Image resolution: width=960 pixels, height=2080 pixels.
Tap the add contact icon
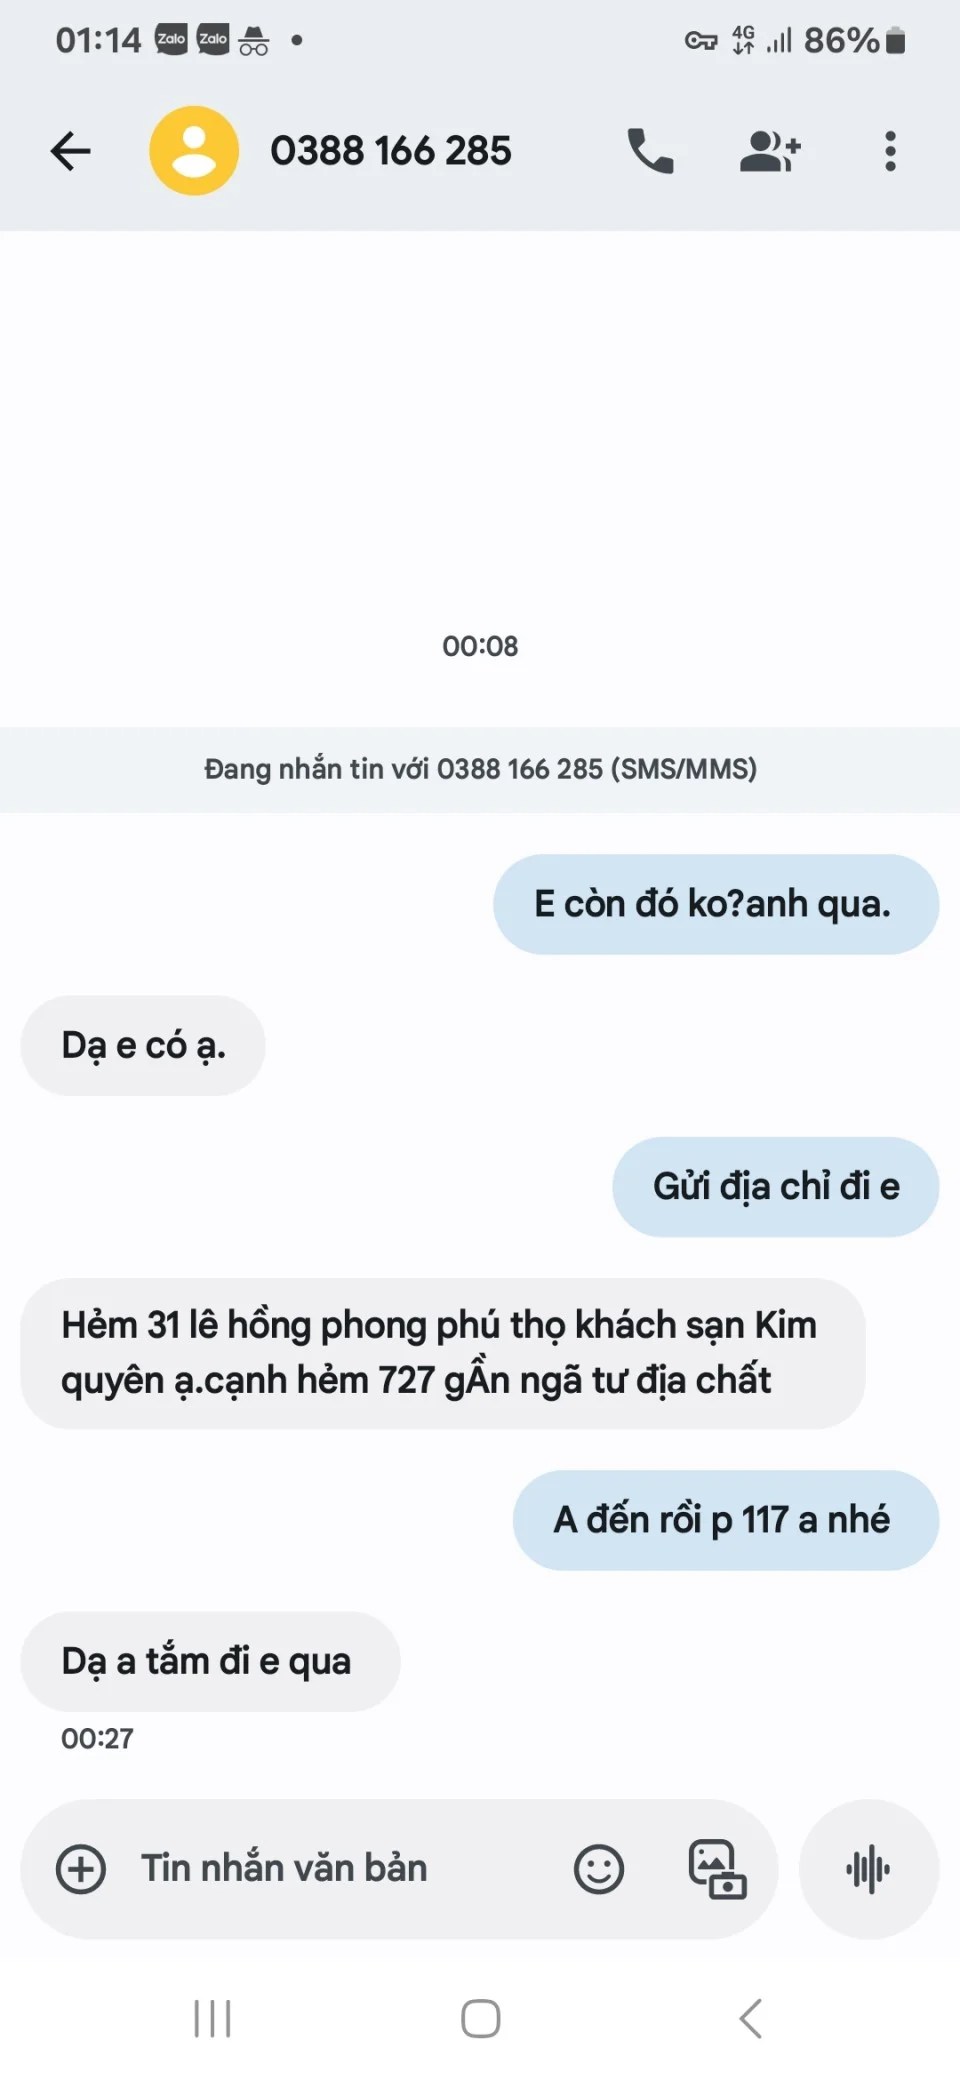770,151
